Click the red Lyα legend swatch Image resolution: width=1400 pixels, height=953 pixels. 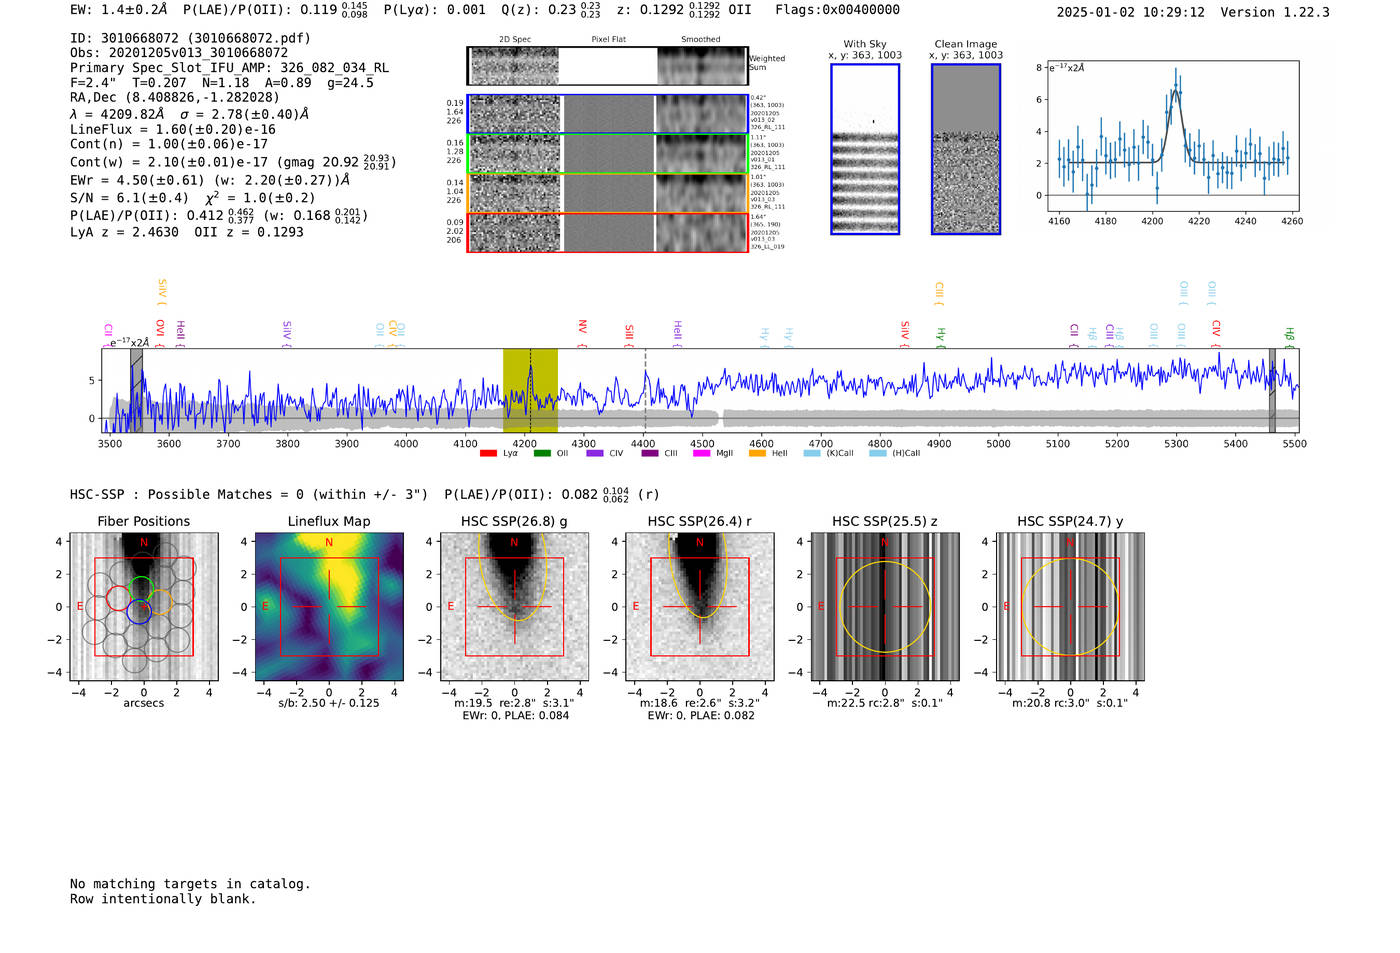(x=488, y=453)
